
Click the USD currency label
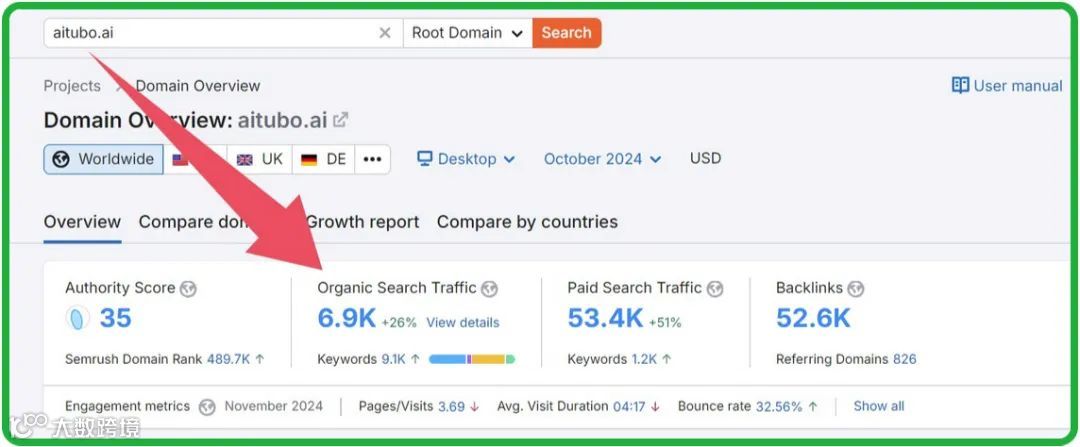(705, 158)
